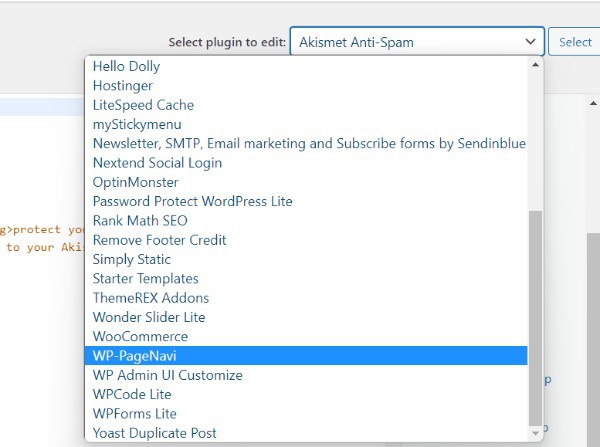
Task: Click the Select button
Action: pyautogui.click(x=574, y=42)
